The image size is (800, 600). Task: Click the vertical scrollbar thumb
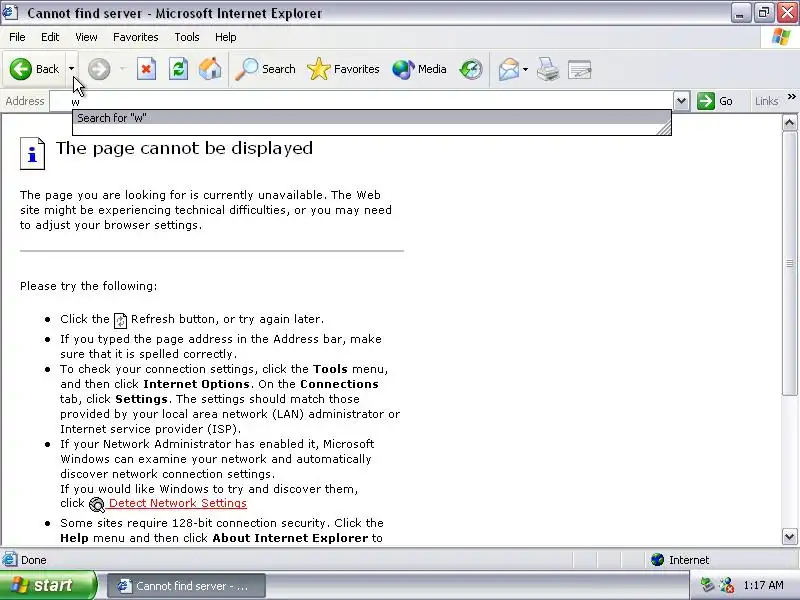point(789,263)
